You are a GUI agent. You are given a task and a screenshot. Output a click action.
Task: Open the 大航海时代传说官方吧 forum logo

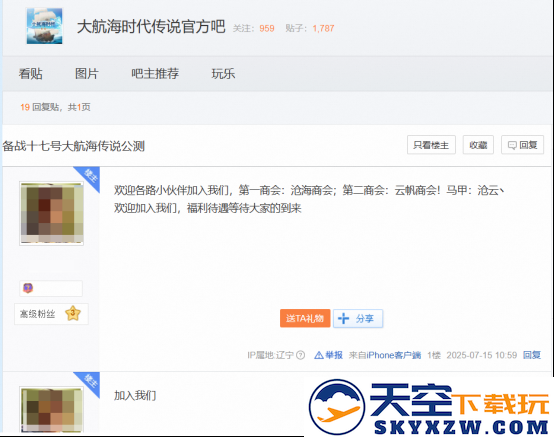45,26
